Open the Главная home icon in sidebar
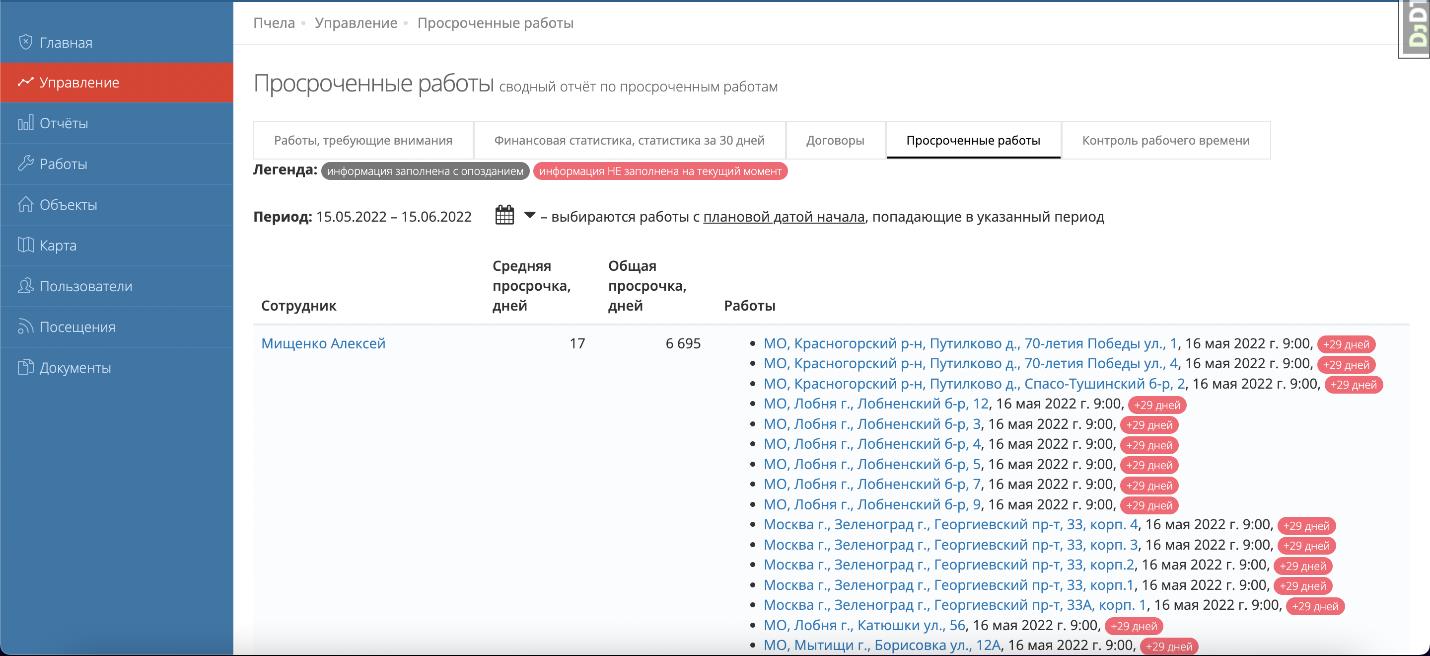Image resolution: width=1430 pixels, height=656 pixels. (x=24, y=42)
